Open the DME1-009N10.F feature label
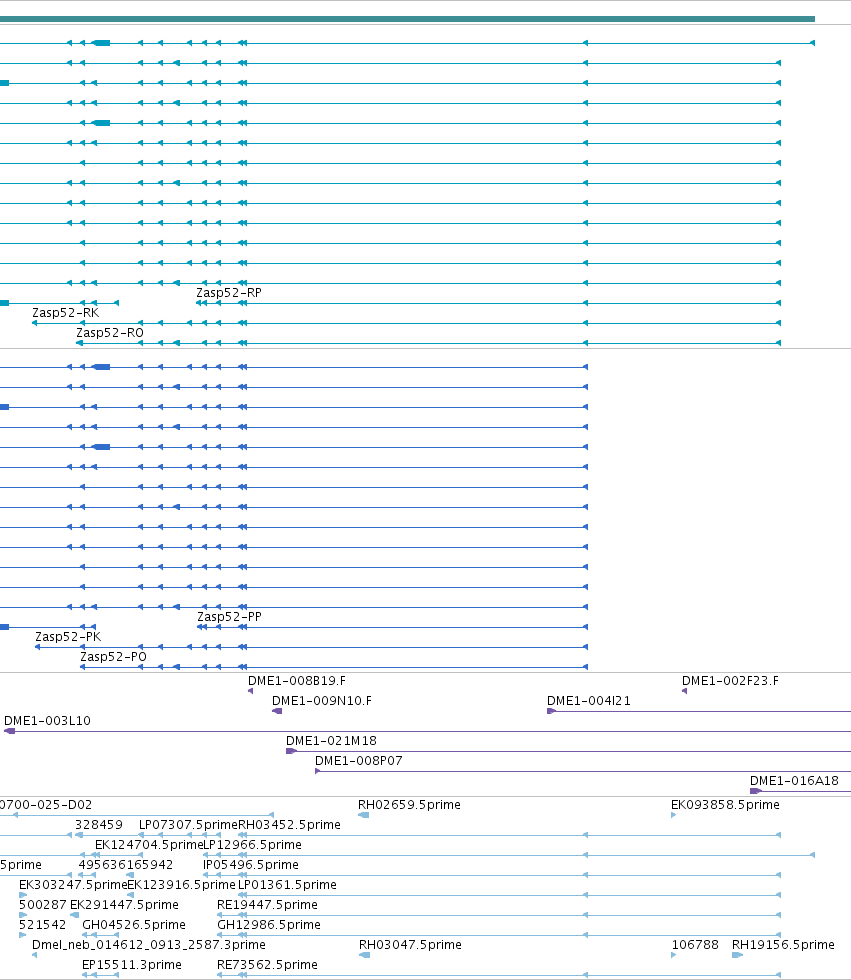851x980 pixels. (322, 701)
